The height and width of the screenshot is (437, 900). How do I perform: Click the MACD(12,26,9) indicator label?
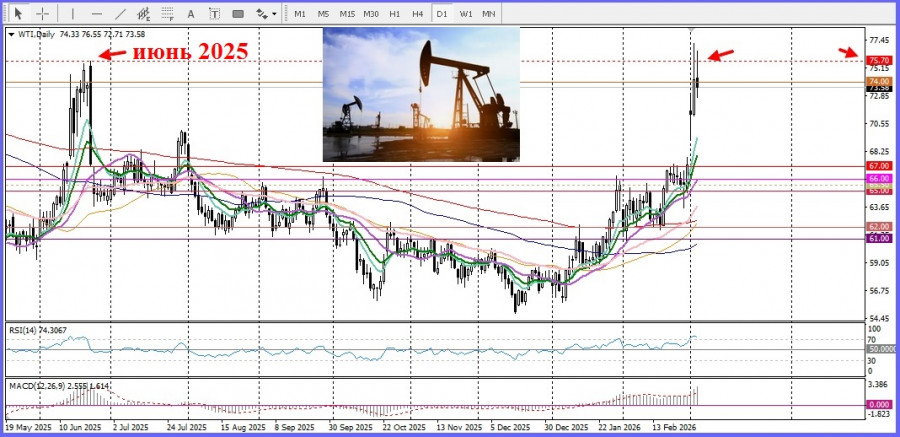(59, 386)
